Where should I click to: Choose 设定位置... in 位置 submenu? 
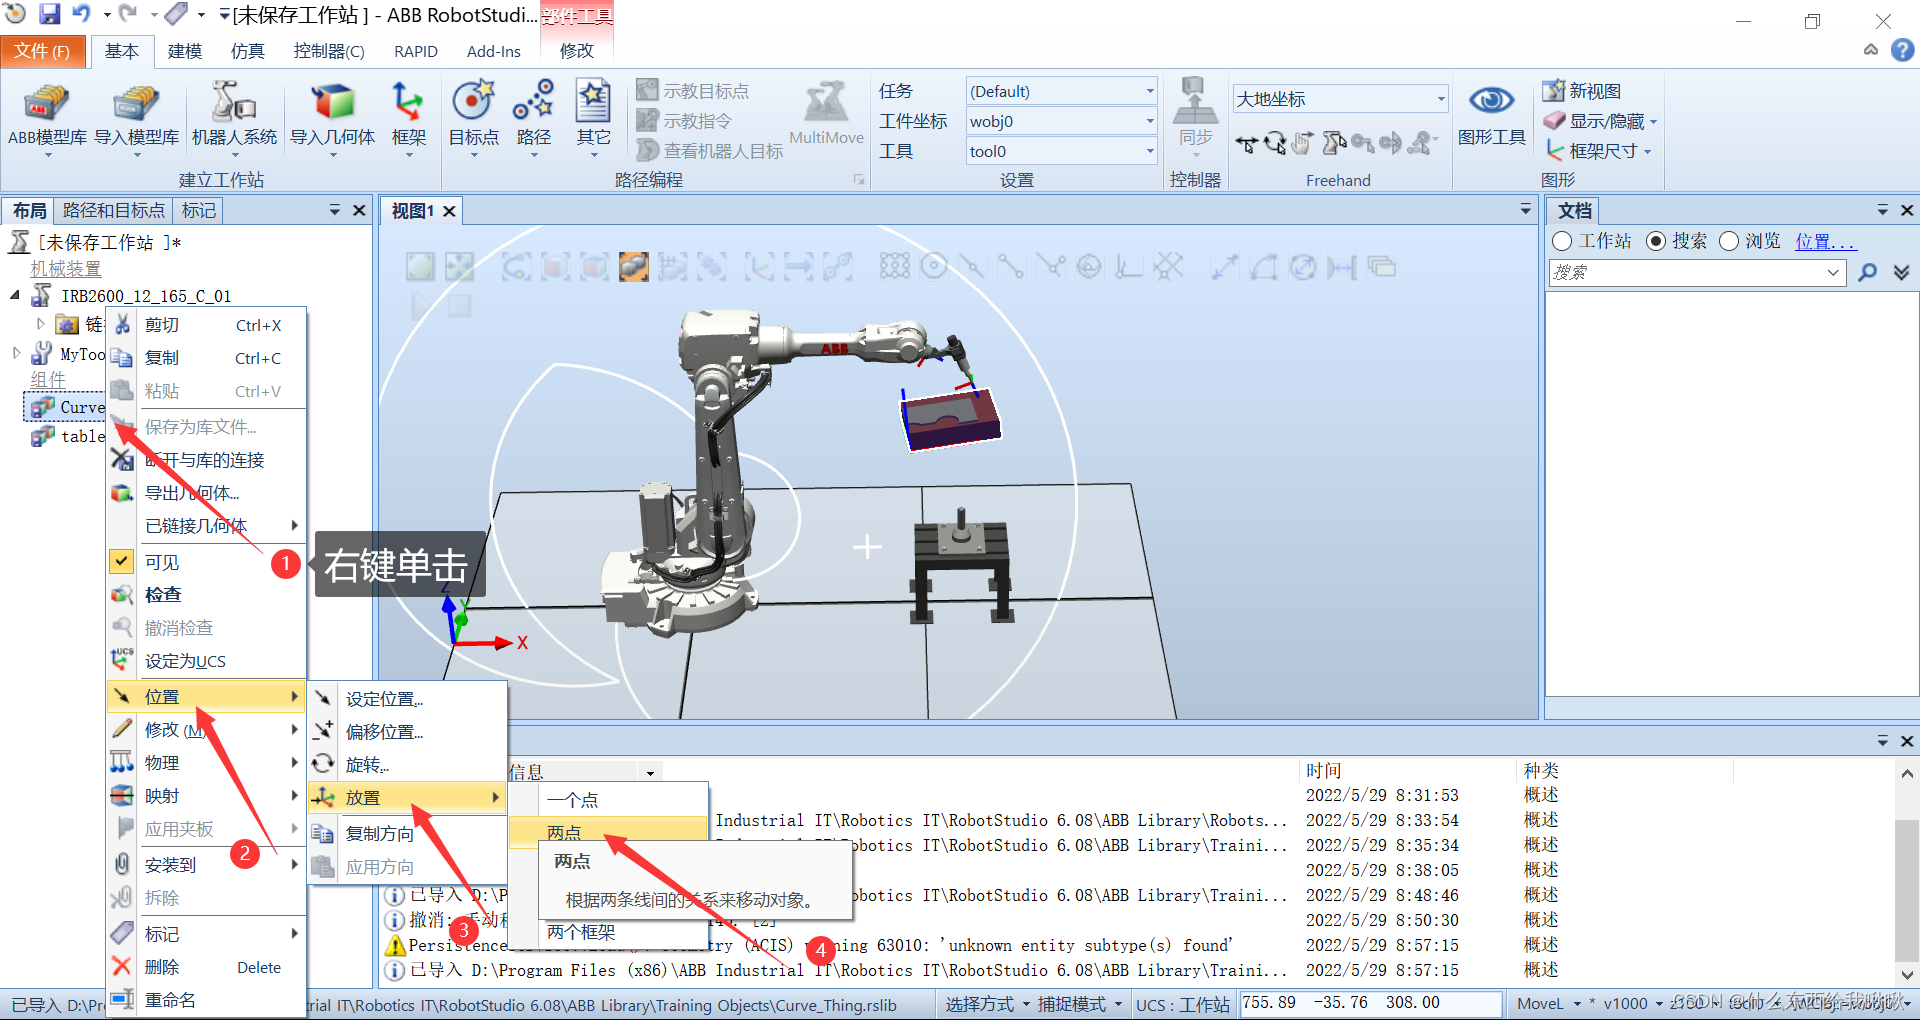pos(407,699)
